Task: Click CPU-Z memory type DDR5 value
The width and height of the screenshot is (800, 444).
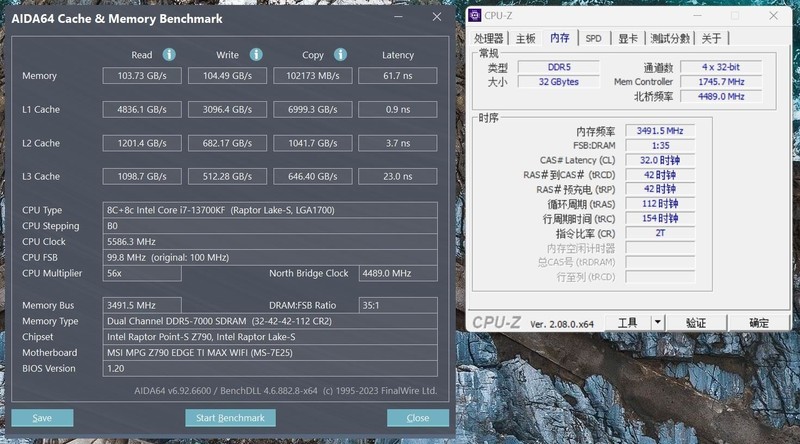Action: (559, 67)
